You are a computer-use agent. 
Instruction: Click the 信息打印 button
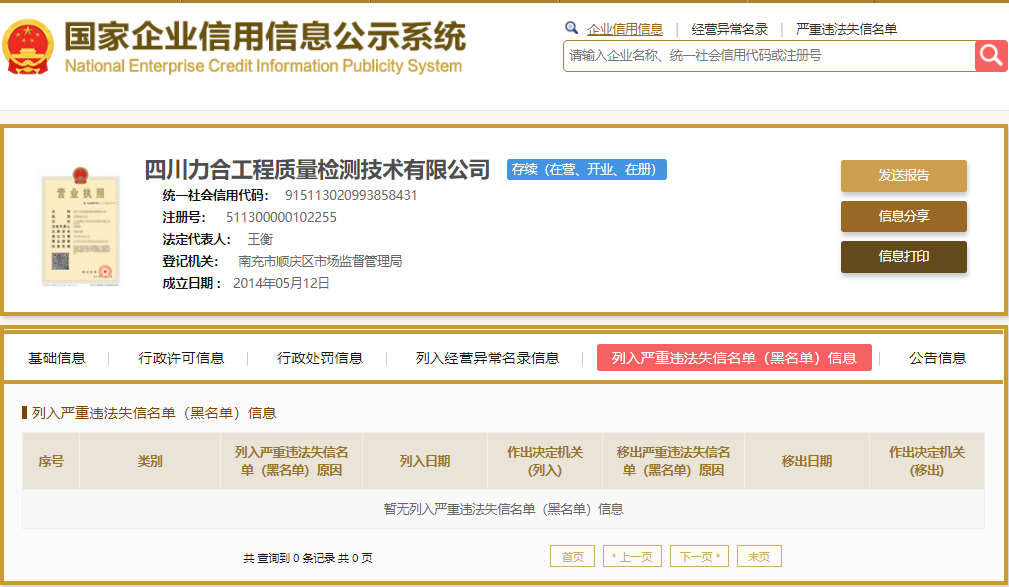point(903,257)
